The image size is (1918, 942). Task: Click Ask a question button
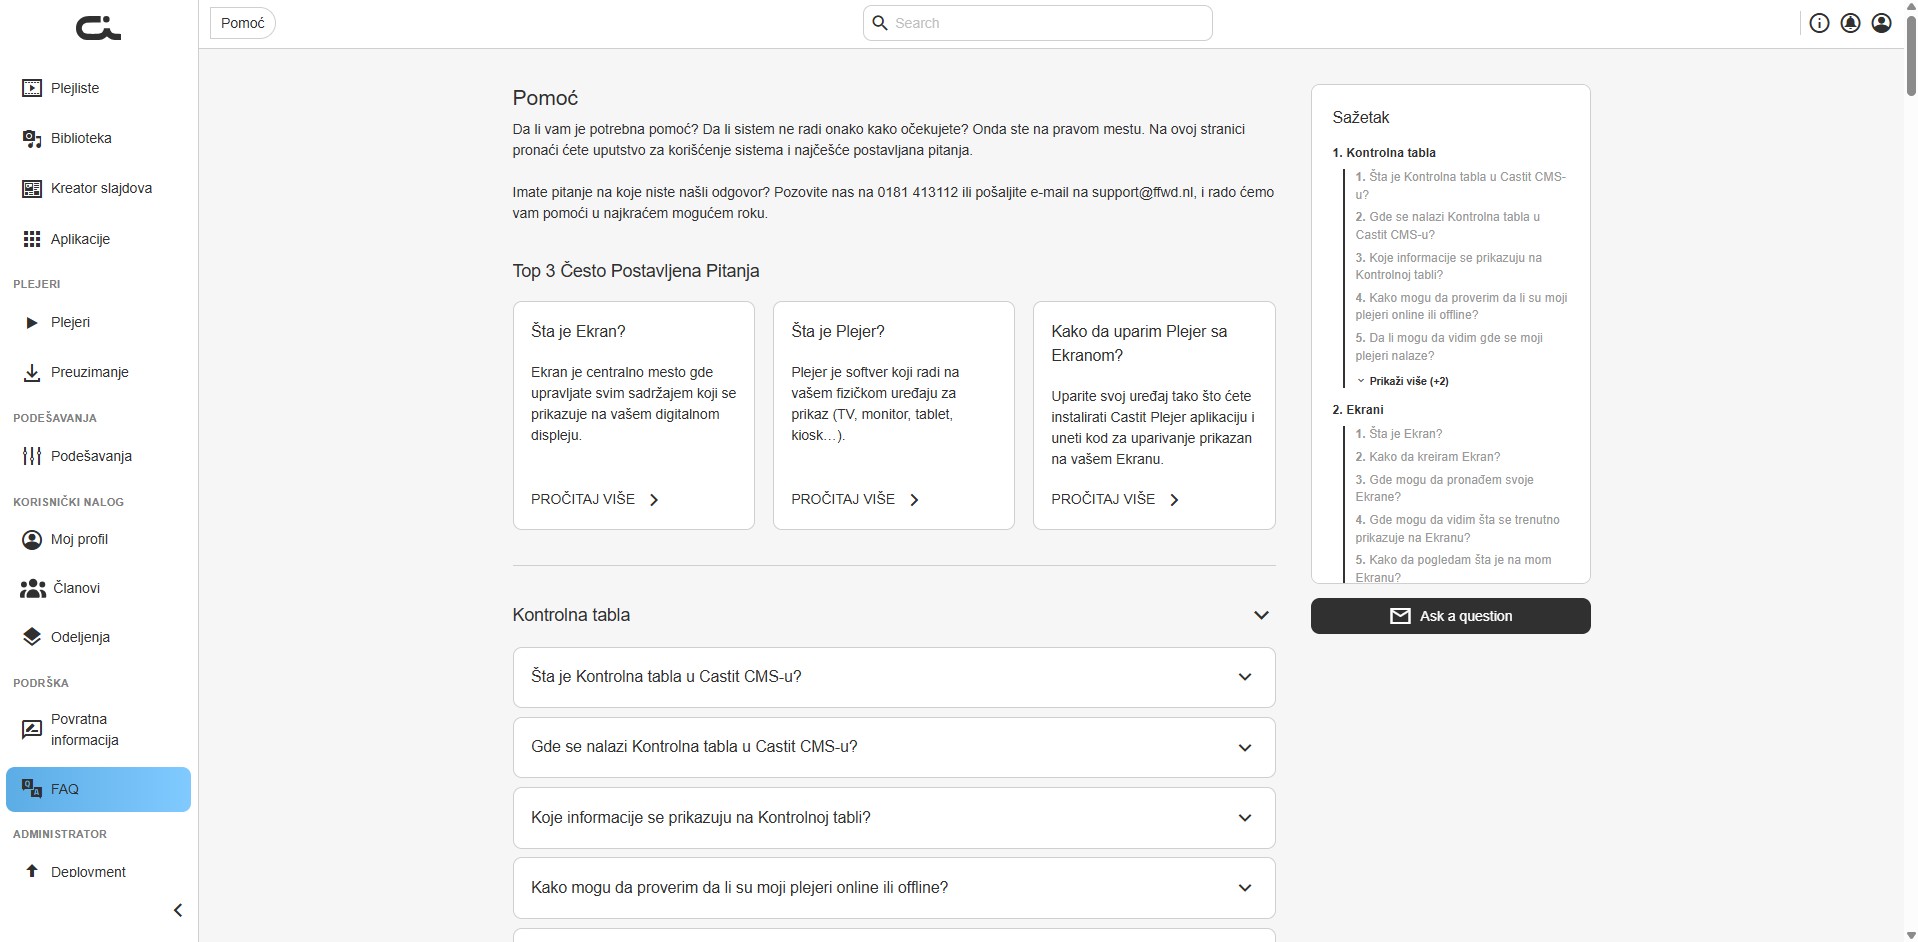click(1450, 616)
